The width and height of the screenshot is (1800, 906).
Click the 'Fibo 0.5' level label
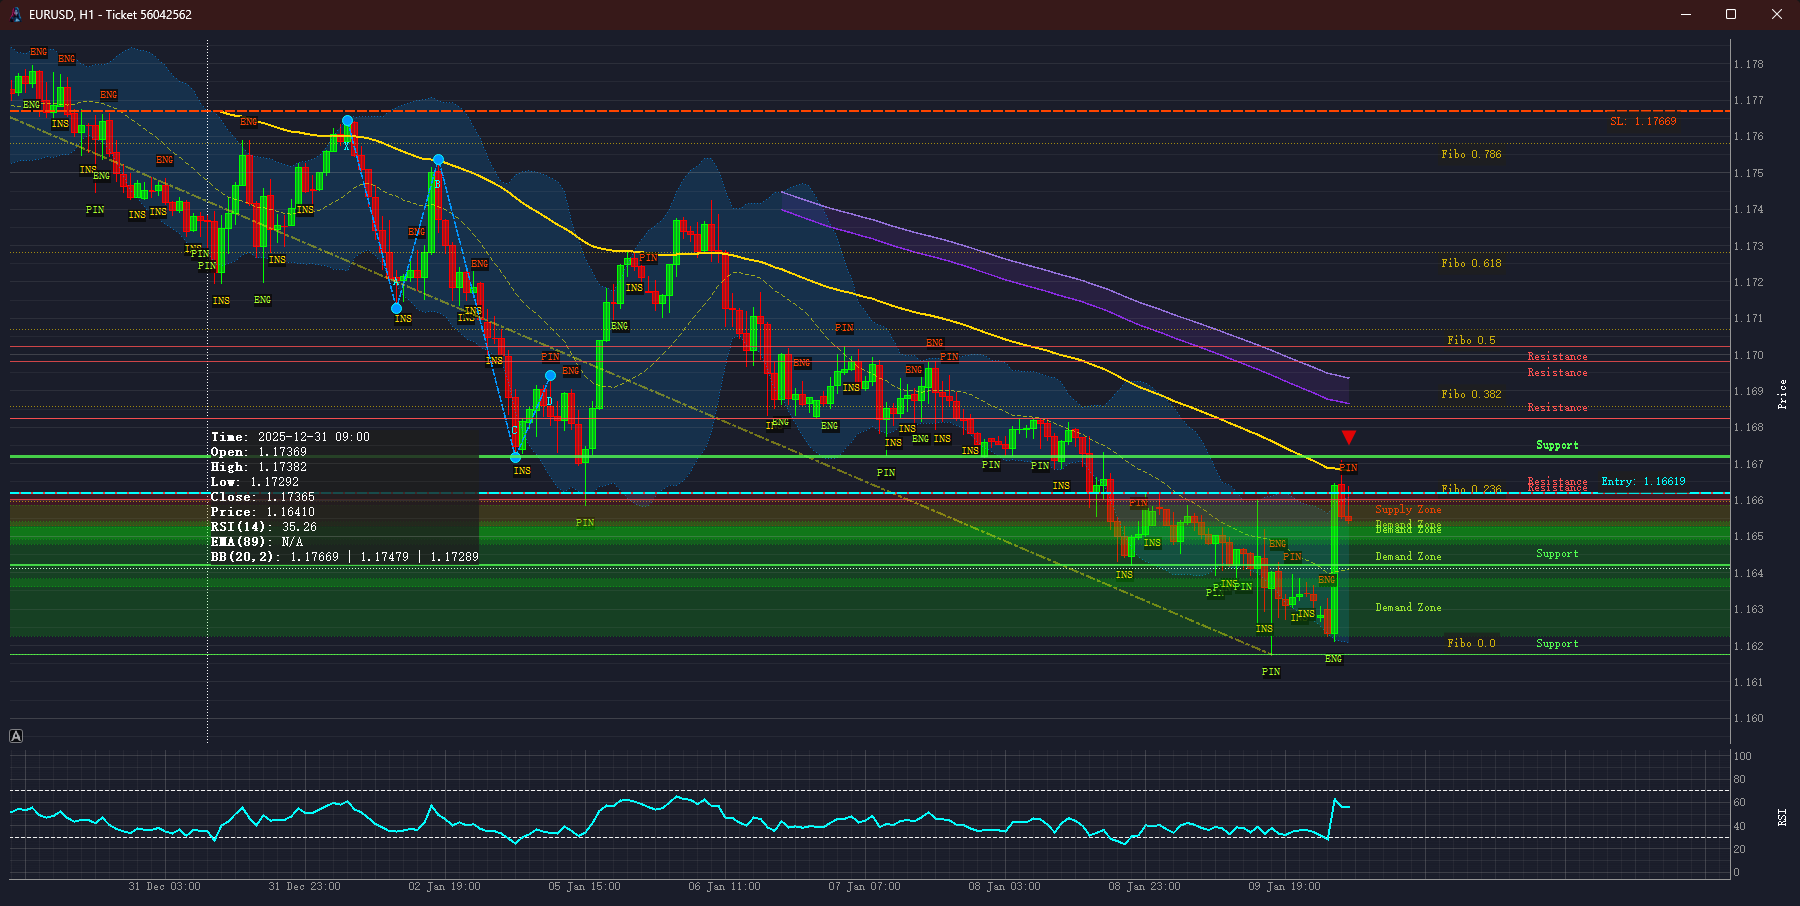coord(1471,340)
